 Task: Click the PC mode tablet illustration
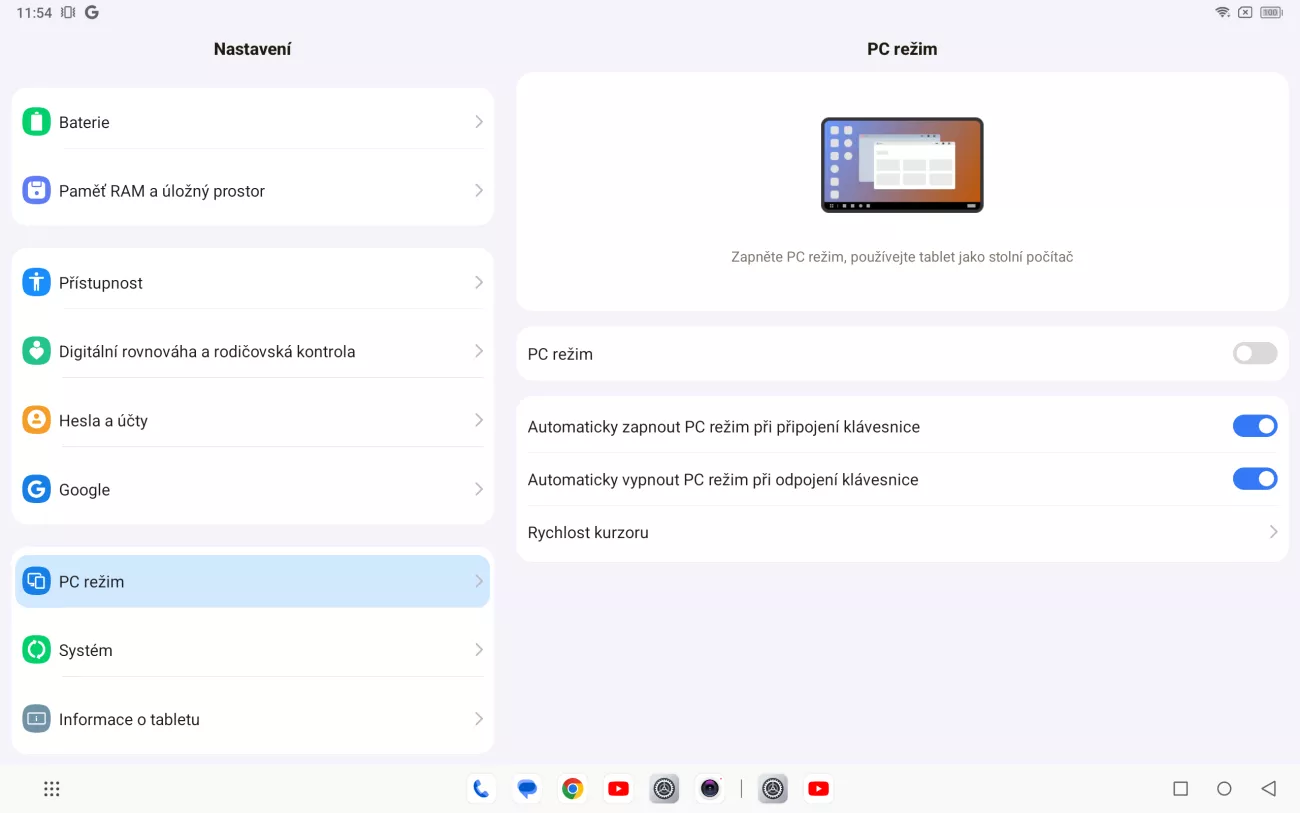pyautogui.click(x=902, y=165)
